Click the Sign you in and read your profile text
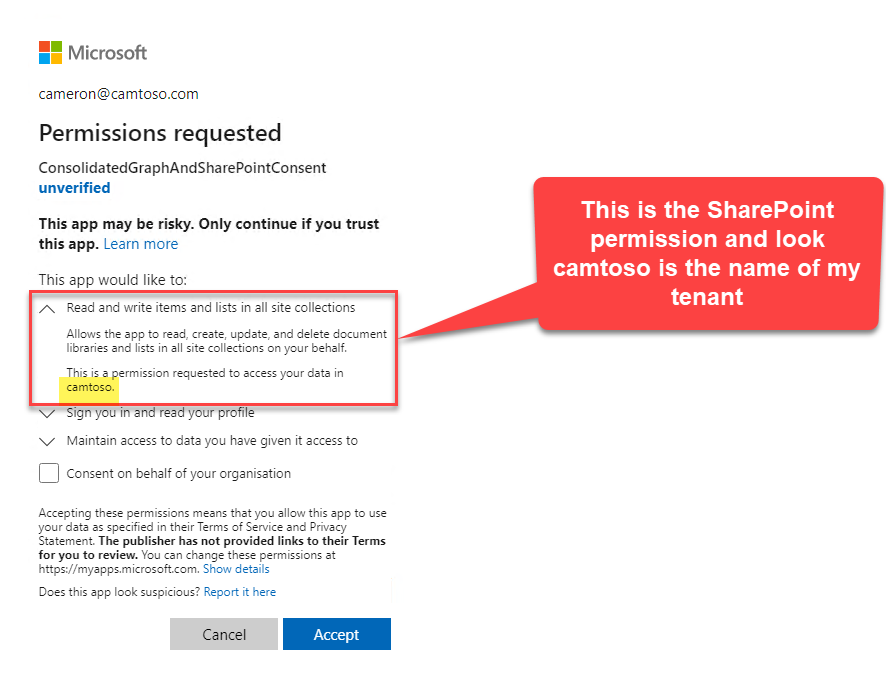The height and width of the screenshot is (679, 886). (x=160, y=413)
